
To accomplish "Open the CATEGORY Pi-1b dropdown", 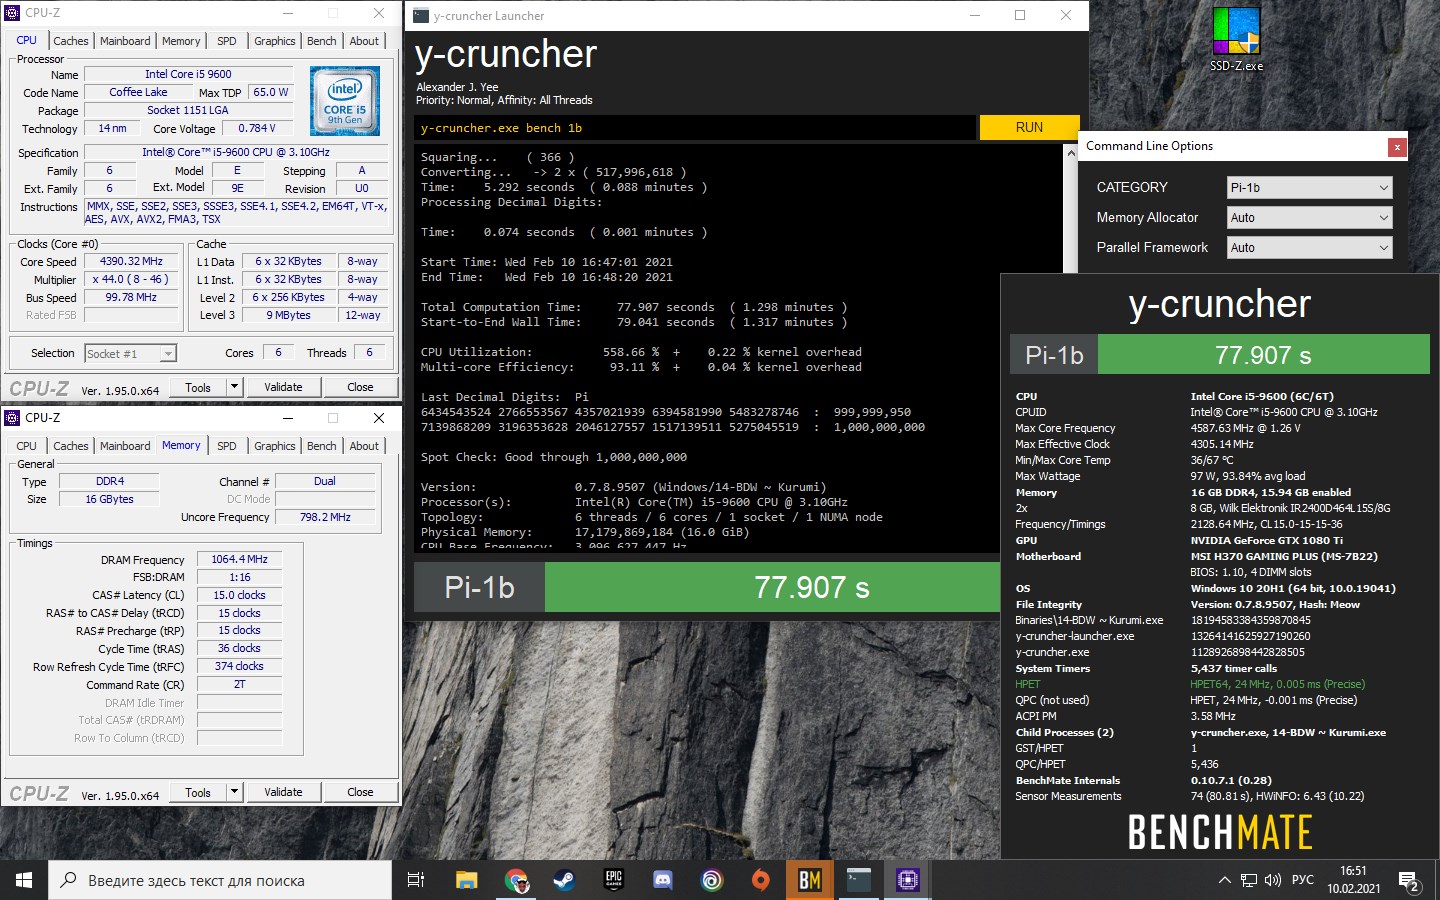I will pos(1309,188).
